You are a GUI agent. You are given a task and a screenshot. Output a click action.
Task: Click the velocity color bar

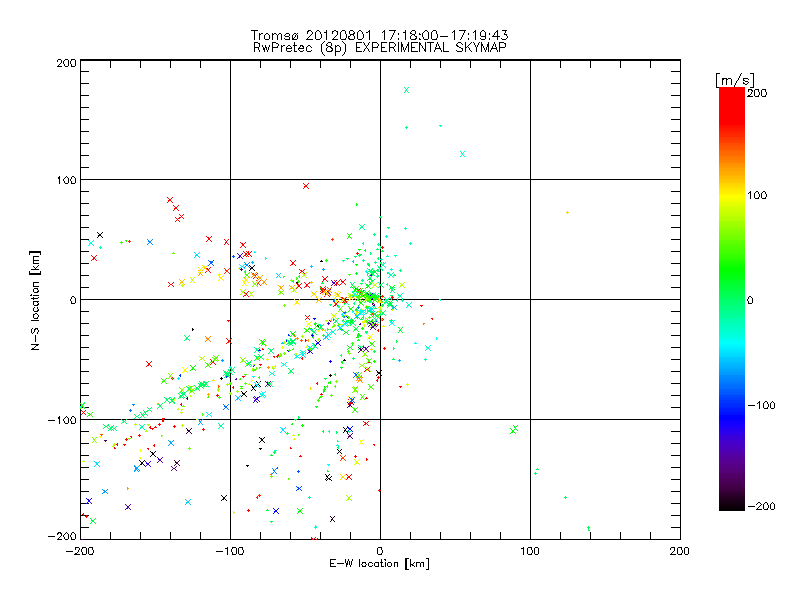pos(732,299)
